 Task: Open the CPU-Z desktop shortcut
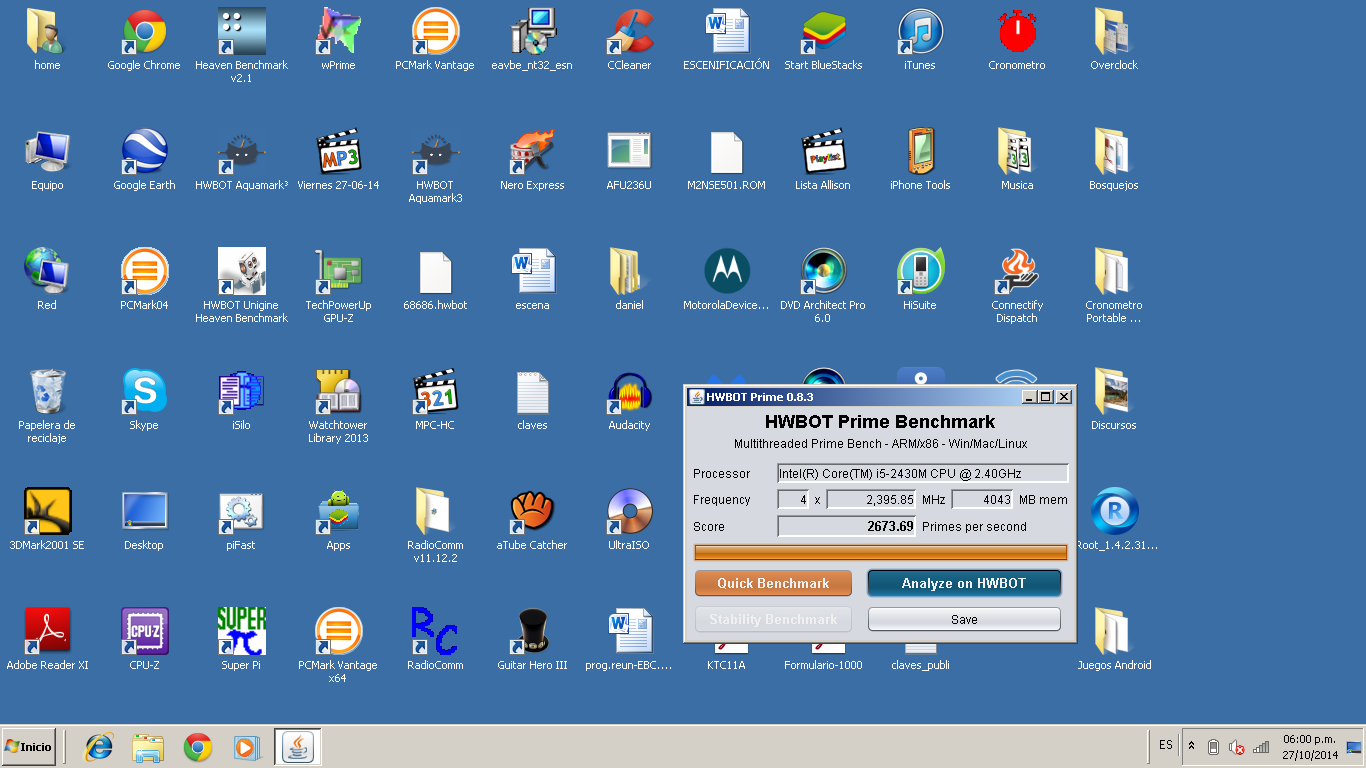click(144, 640)
